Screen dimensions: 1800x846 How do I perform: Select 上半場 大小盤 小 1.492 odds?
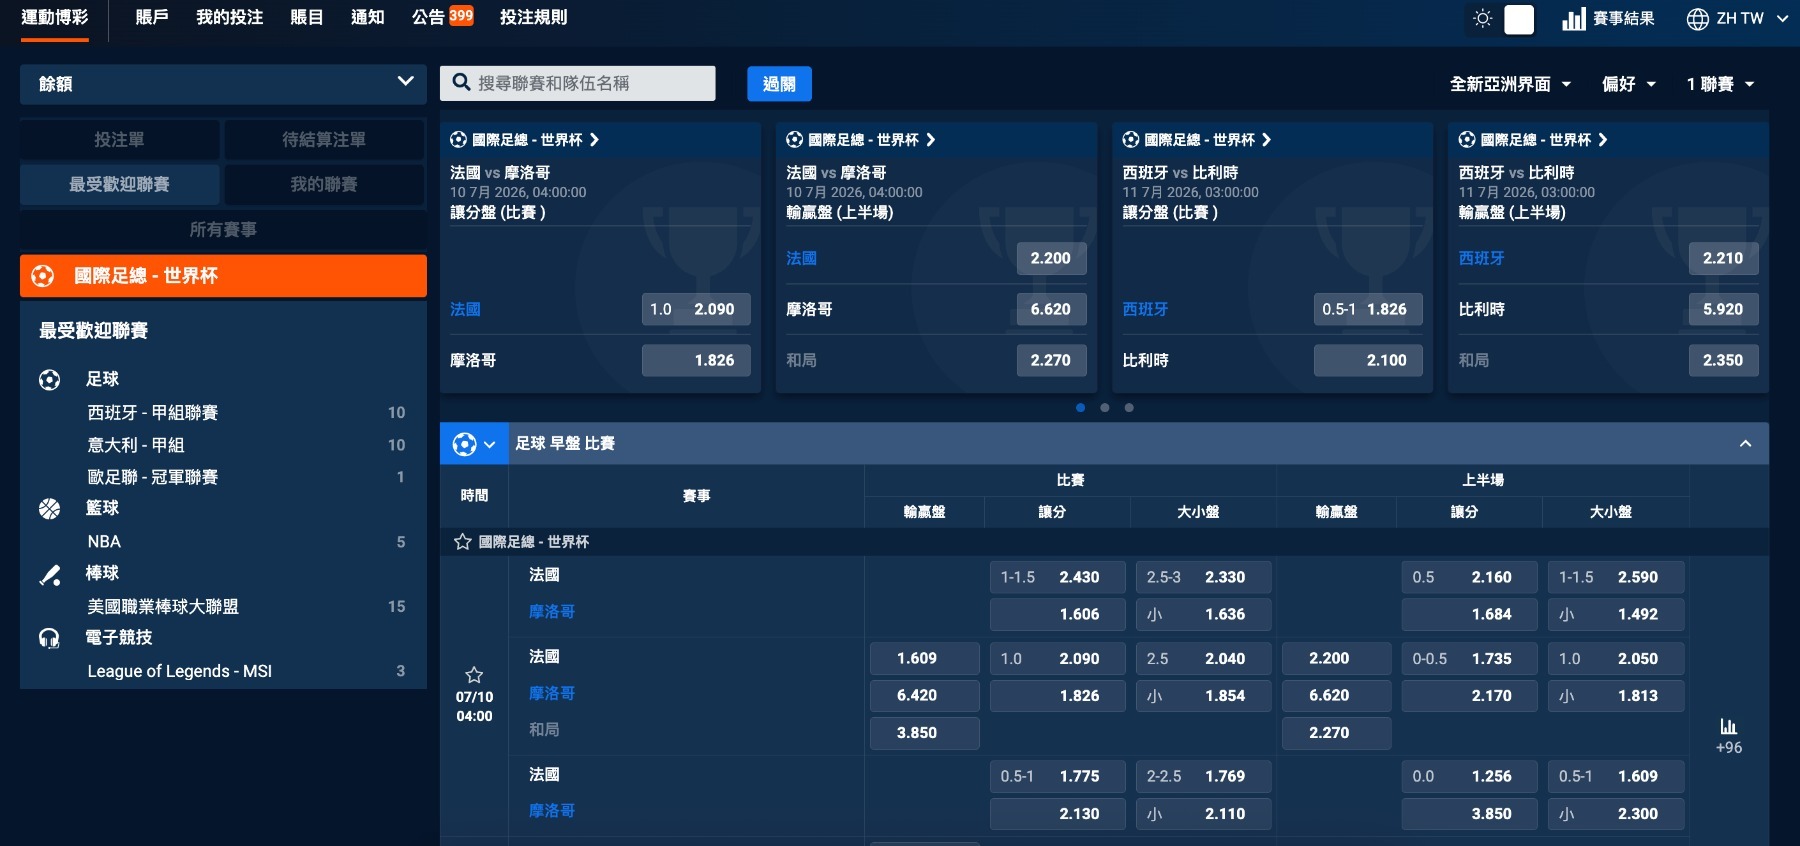click(1616, 614)
